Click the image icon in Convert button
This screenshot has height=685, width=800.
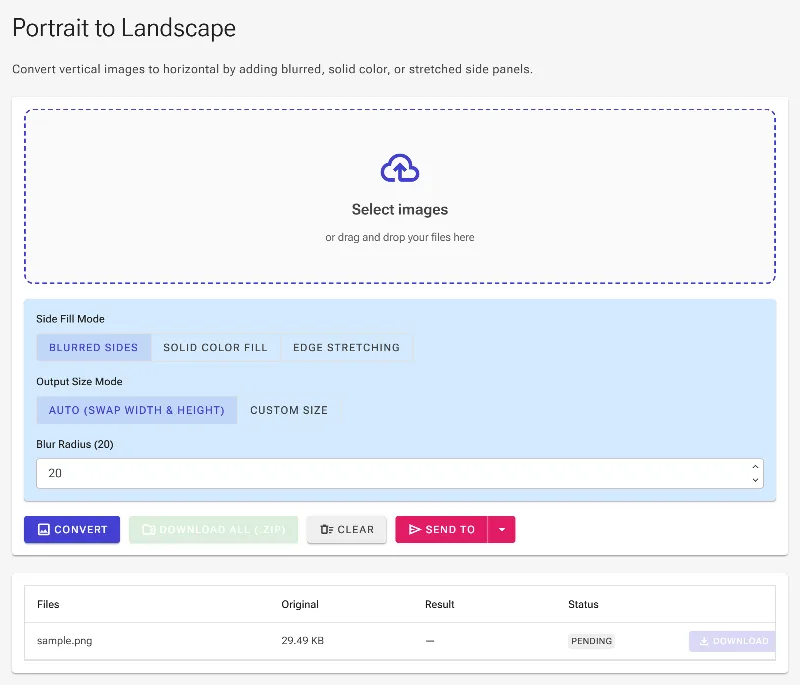[x=44, y=529]
